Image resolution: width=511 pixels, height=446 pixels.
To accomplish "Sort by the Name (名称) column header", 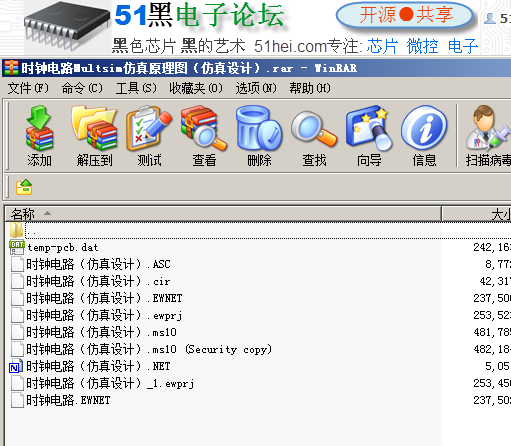I will click(223, 214).
